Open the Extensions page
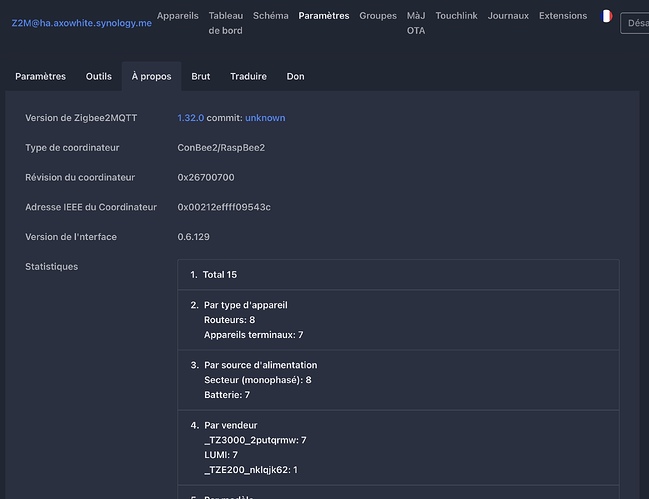This screenshot has width=649, height=499. coord(563,16)
